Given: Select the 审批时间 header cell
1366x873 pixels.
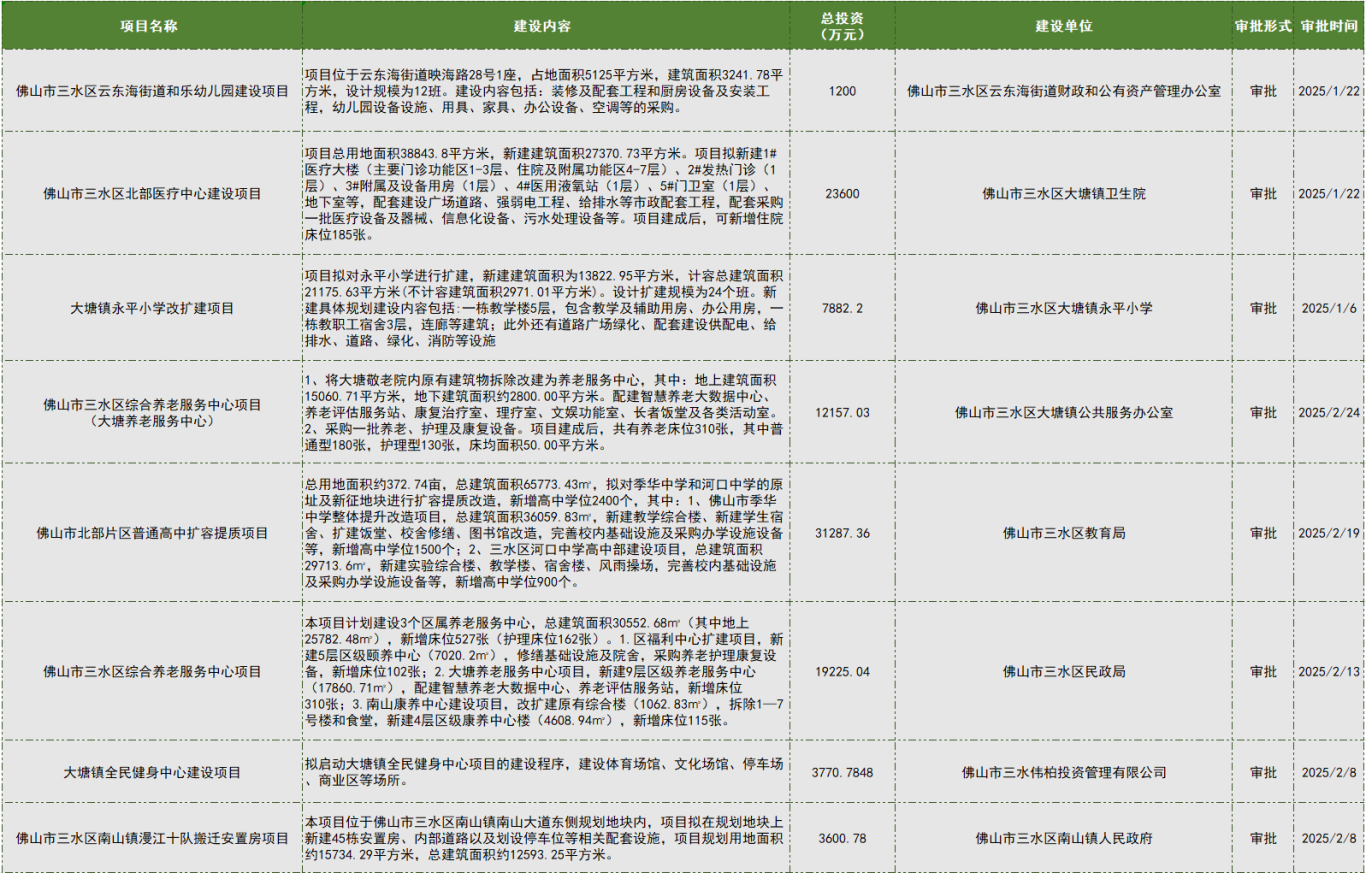Looking at the screenshot, I should 1329,26.
